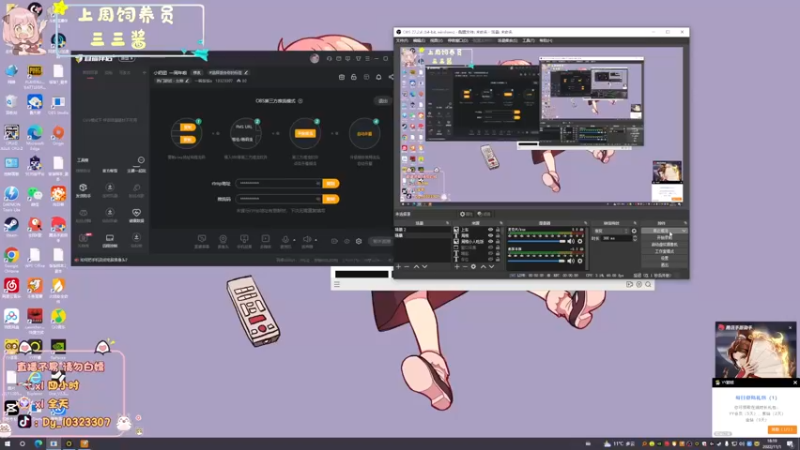Move scene down arrow in OBS scenes panel

click(424, 266)
